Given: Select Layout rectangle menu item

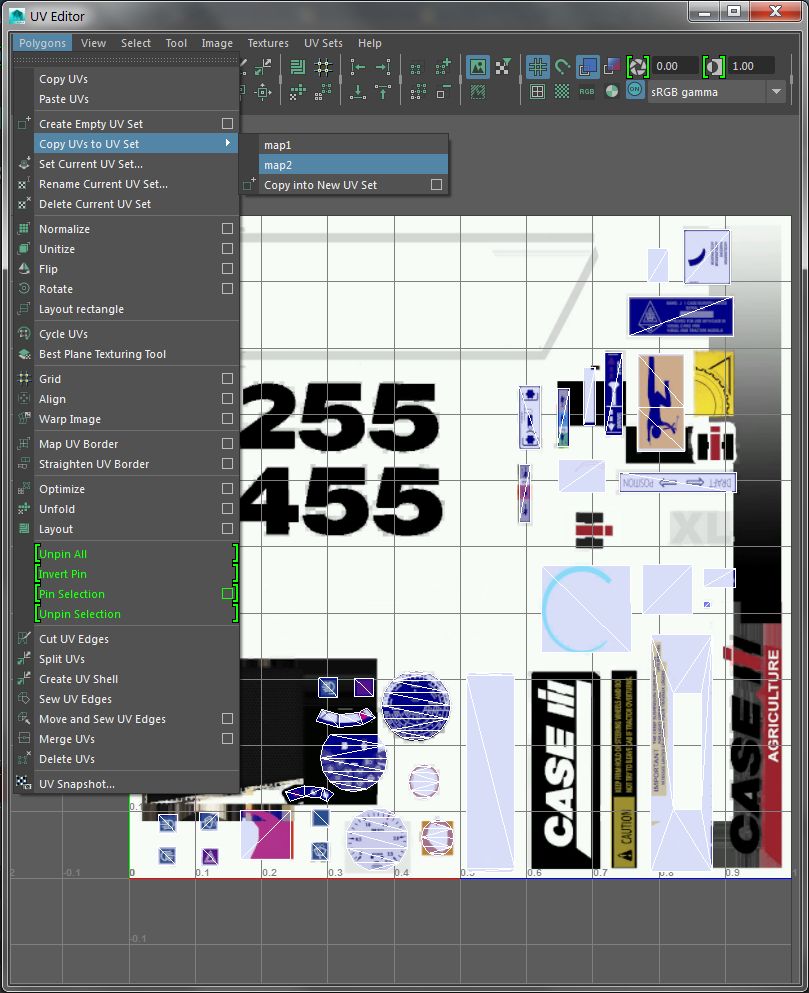Looking at the screenshot, I should click(x=81, y=309).
